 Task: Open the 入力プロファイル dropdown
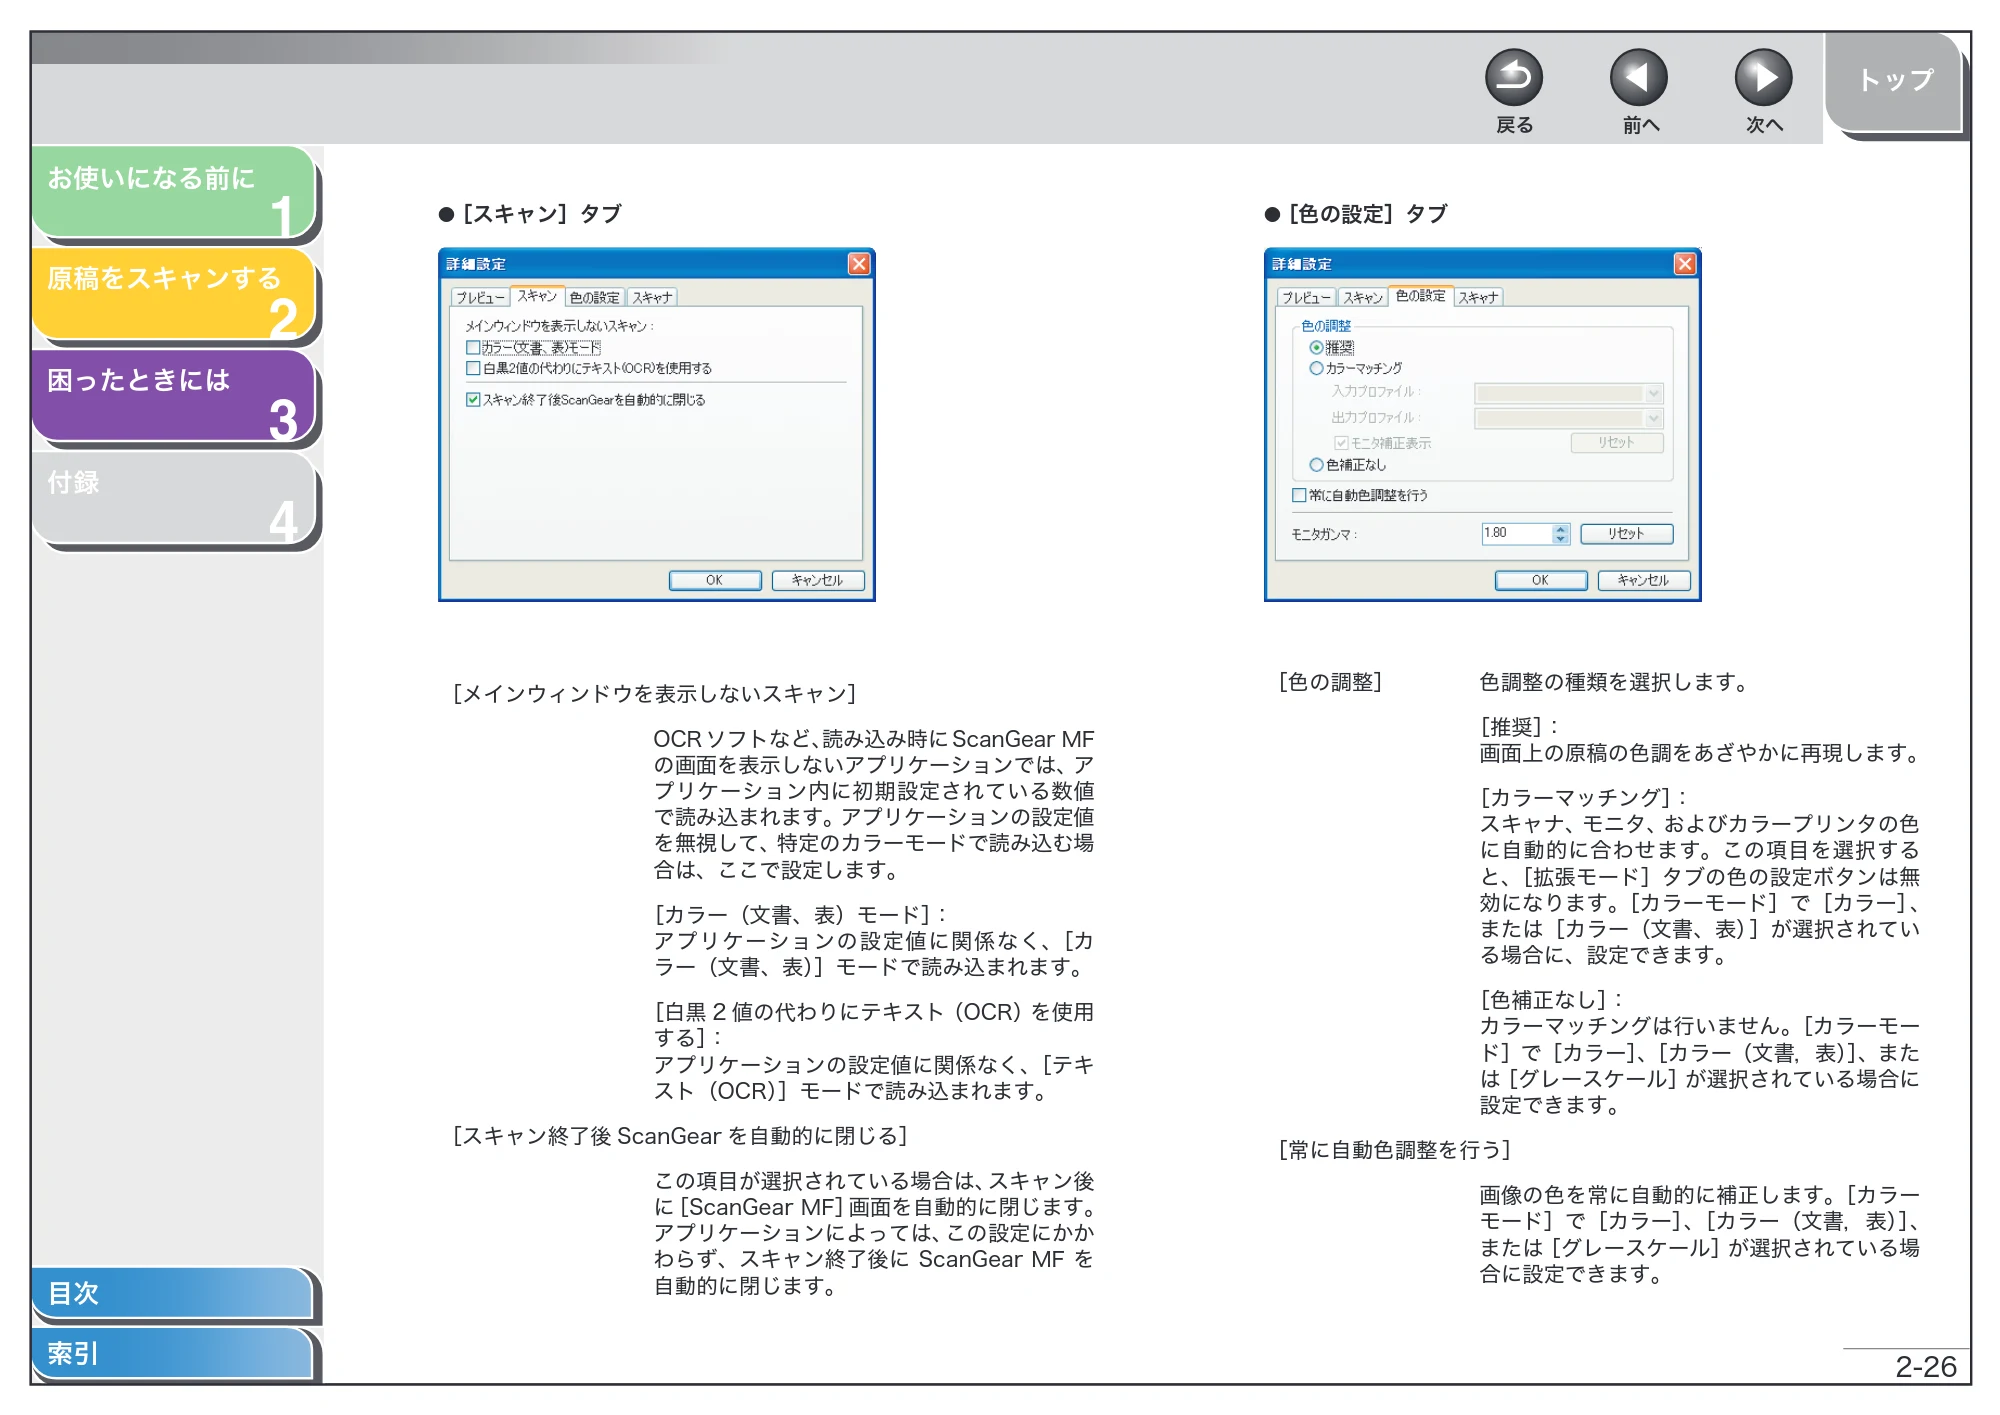click(1568, 393)
